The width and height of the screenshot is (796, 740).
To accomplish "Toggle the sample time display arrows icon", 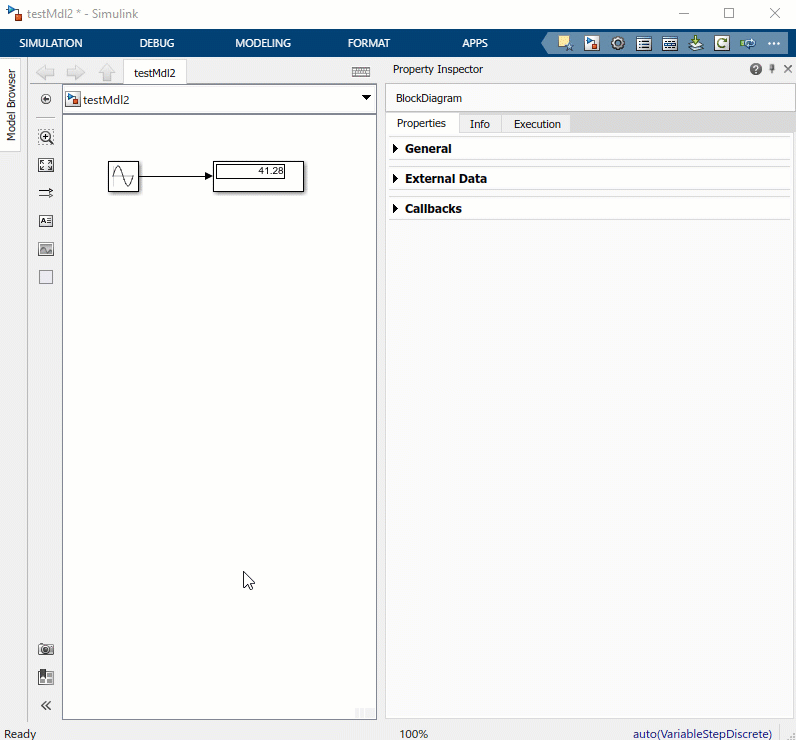I will pos(46,193).
